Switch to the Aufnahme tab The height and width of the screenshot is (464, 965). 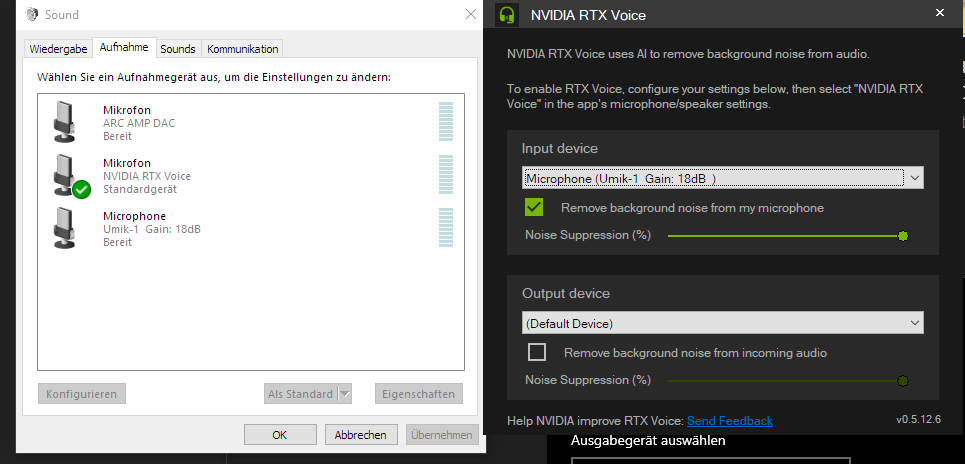coord(124,47)
